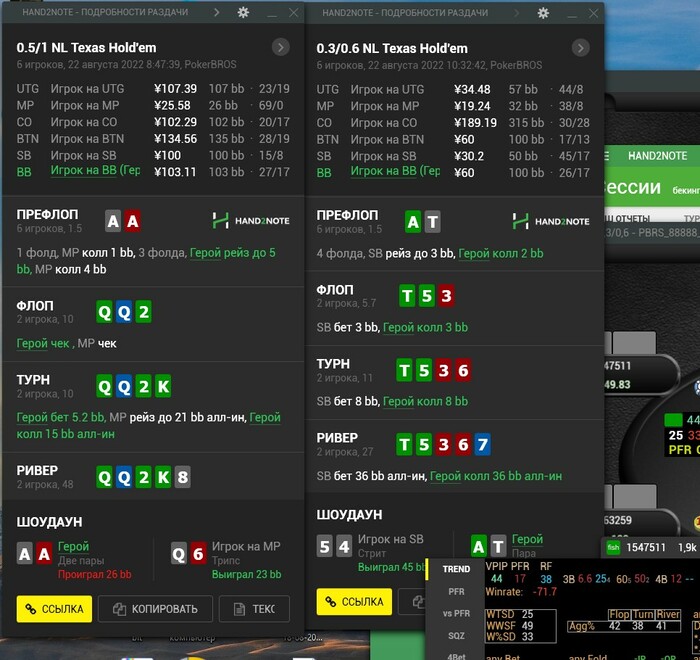This screenshot has height=660, width=700.
Task: Click Hand2Note logo in left preflop section
Action: pos(250,221)
